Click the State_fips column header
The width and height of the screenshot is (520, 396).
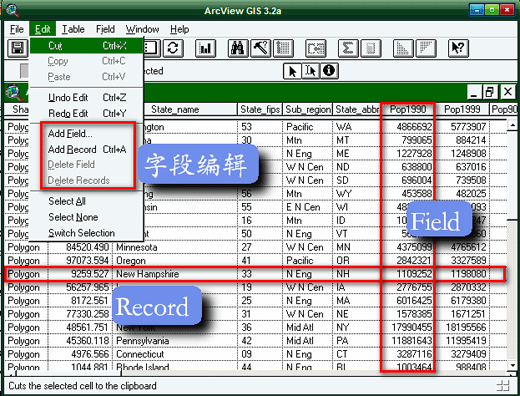pos(260,109)
